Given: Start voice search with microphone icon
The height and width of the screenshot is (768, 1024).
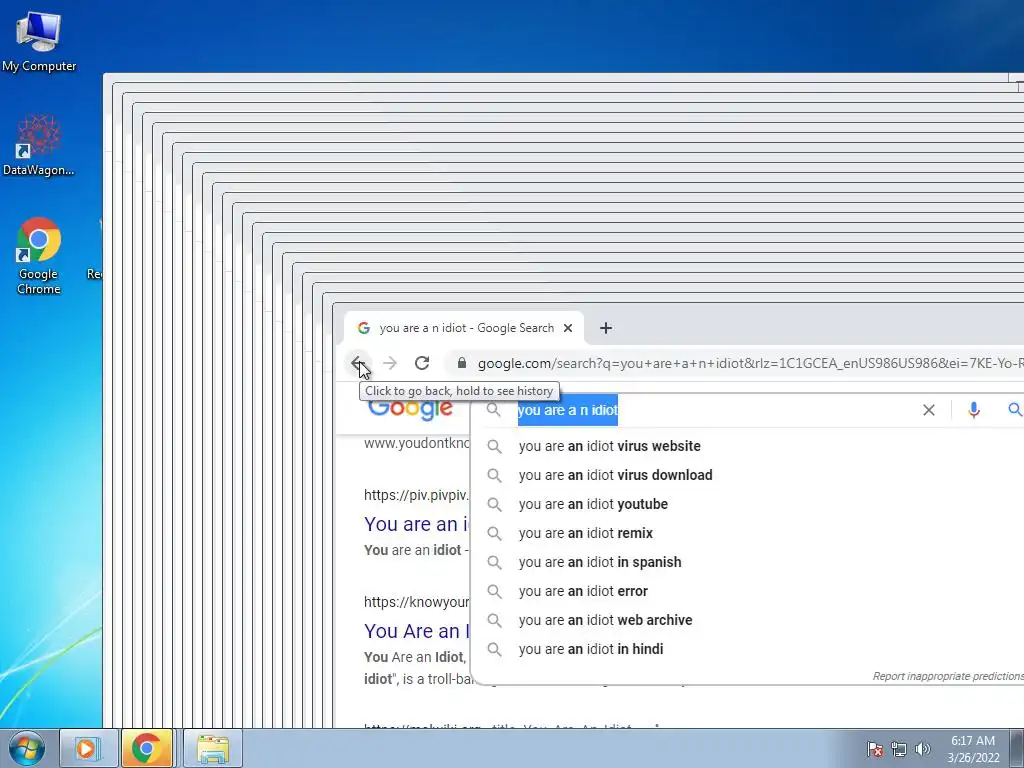Looking at the screenshot, I should 974,410.
